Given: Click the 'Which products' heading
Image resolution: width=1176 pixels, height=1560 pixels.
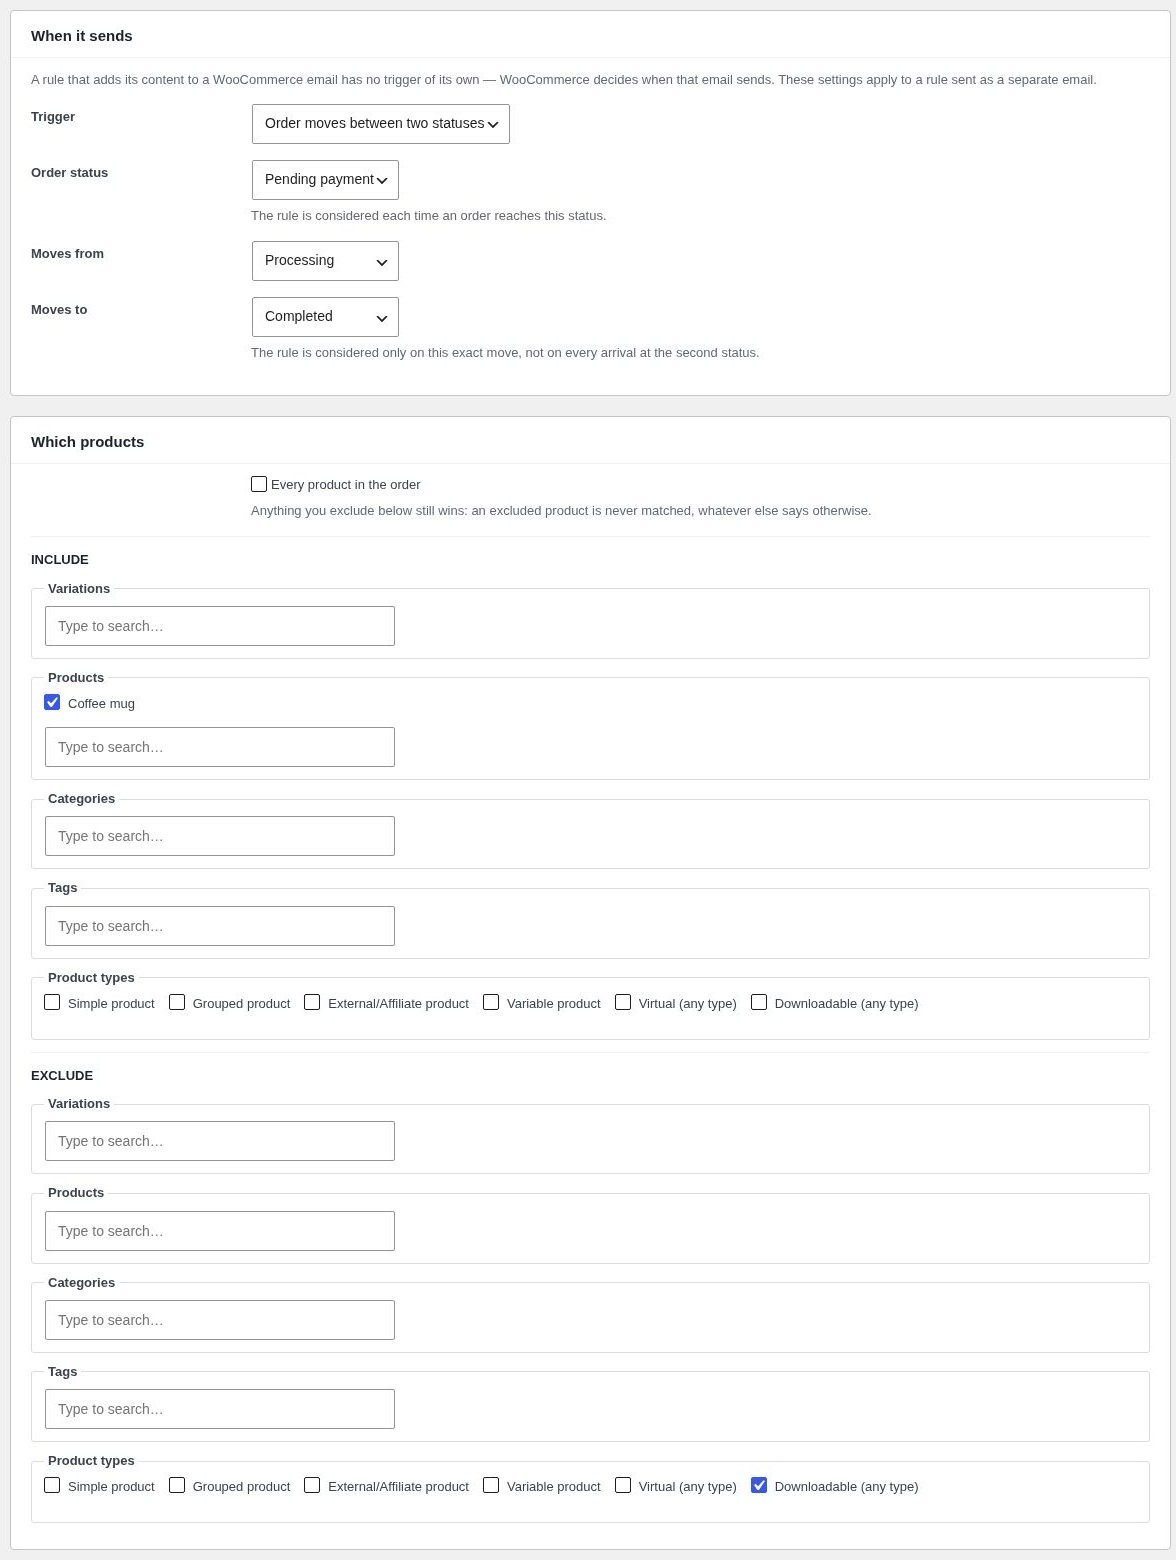Looking at the screenshot, I should (x=88, y=442).
